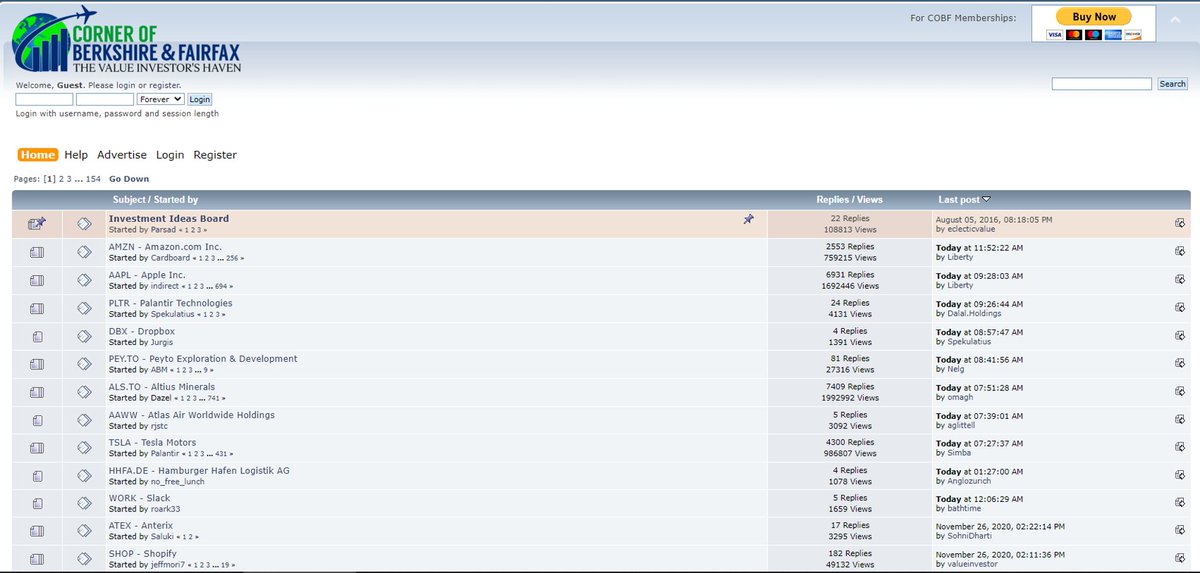
Task: Click the Buy Now membership button
Action: tap(1094, 16)
